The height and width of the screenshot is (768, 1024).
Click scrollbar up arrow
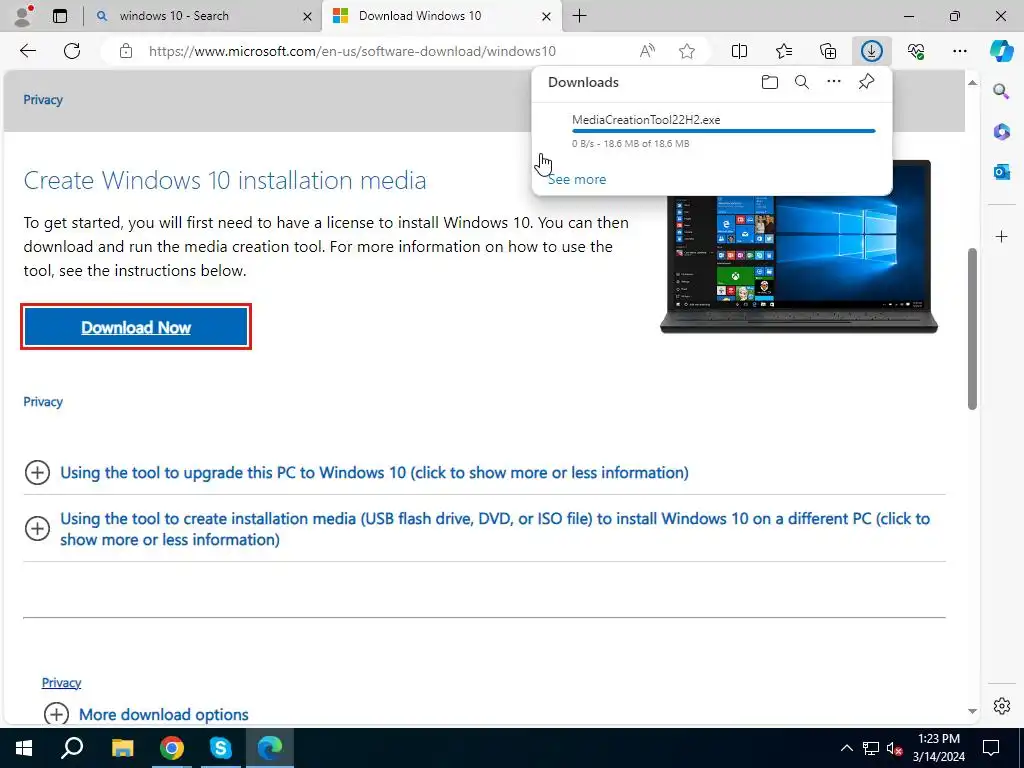(x=972, y=82)
